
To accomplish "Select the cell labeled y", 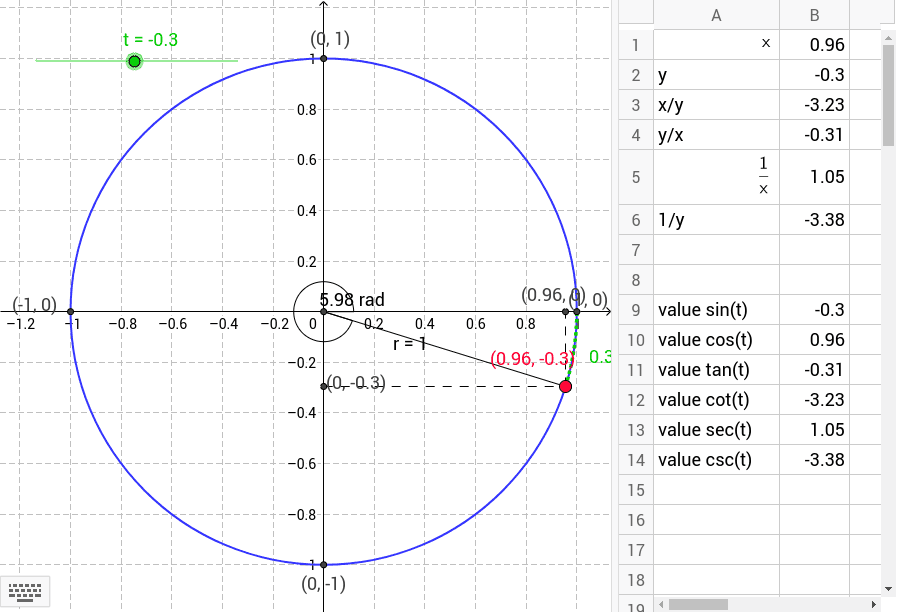I will tap(716, 75).
